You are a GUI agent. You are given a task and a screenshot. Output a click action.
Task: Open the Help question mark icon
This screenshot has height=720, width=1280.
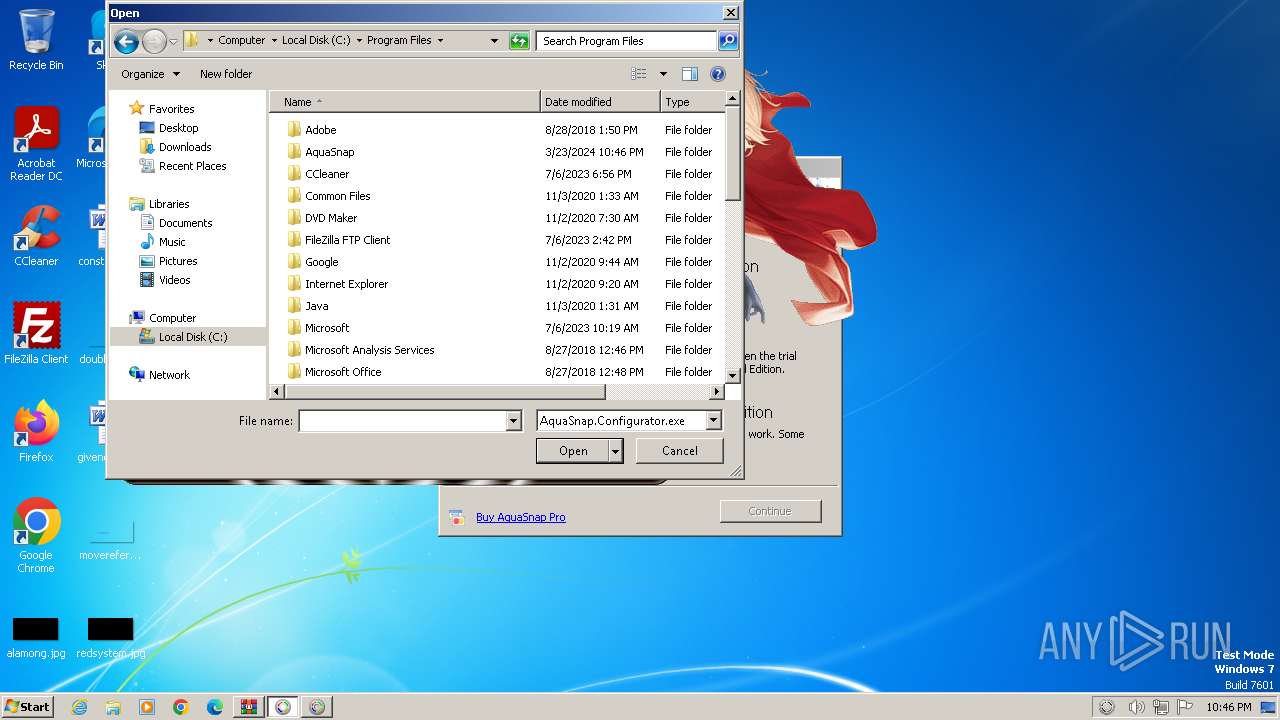click(x=717, y=74)
